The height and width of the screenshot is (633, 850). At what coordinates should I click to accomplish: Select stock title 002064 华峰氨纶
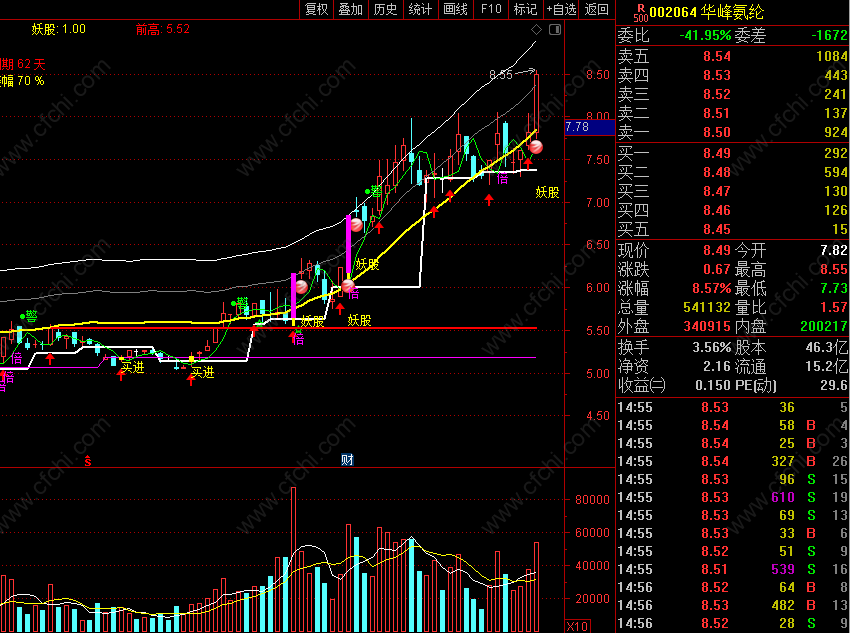tap(707, 12)
